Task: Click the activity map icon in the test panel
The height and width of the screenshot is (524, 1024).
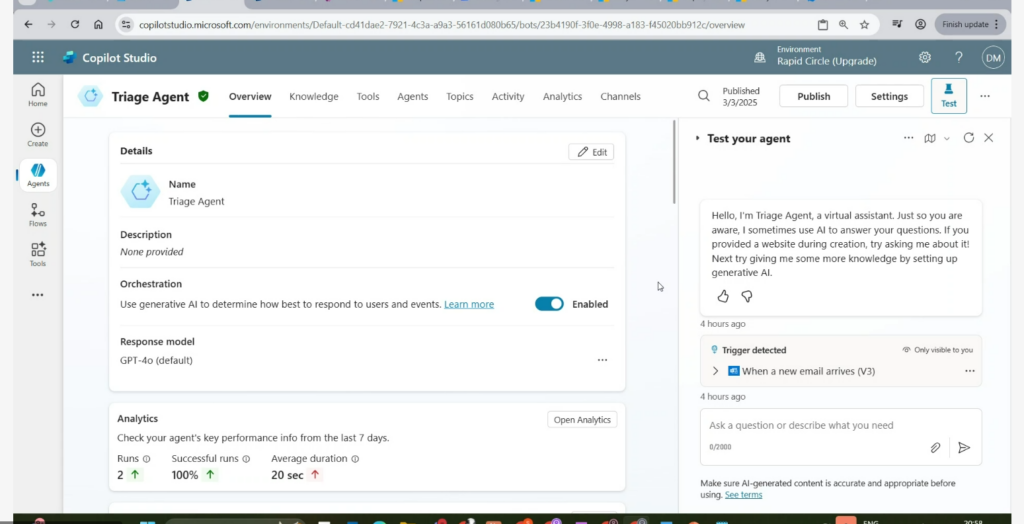Action: (930, 138)
